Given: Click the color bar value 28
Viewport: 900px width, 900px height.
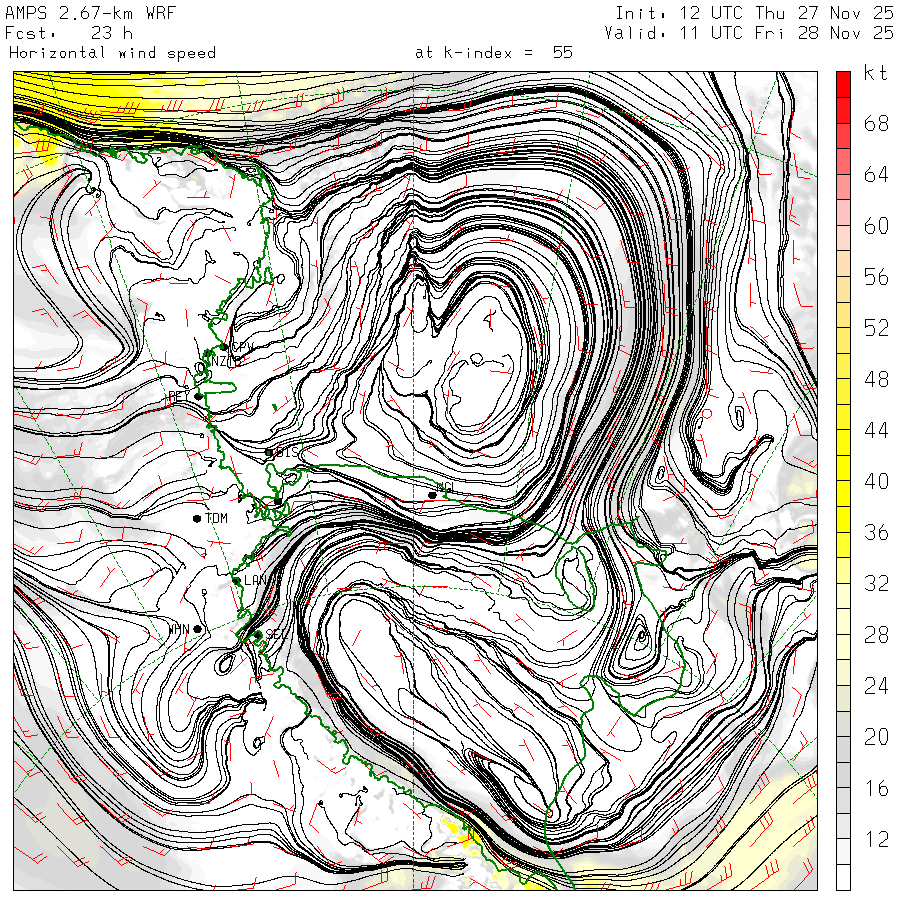Looking at the screenshot, I should click(876, 634).
